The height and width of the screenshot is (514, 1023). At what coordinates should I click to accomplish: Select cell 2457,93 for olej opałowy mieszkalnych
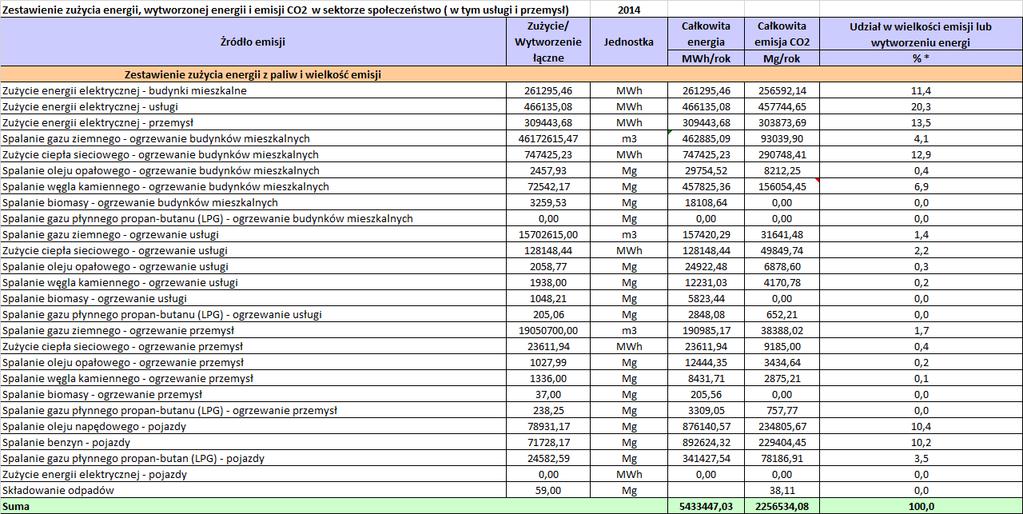point(549,170)
